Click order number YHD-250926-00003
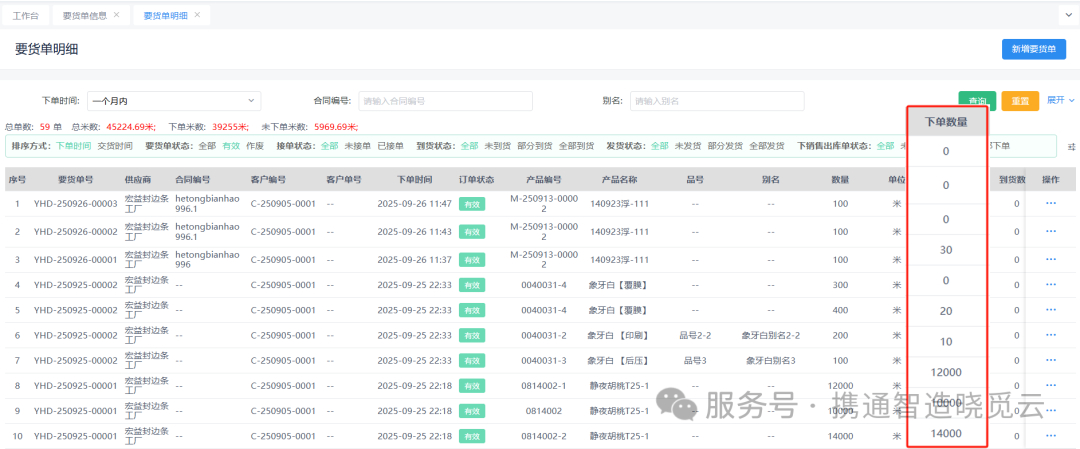The image size is (1080, 449). pyautogui.click(x=76, y=204)
